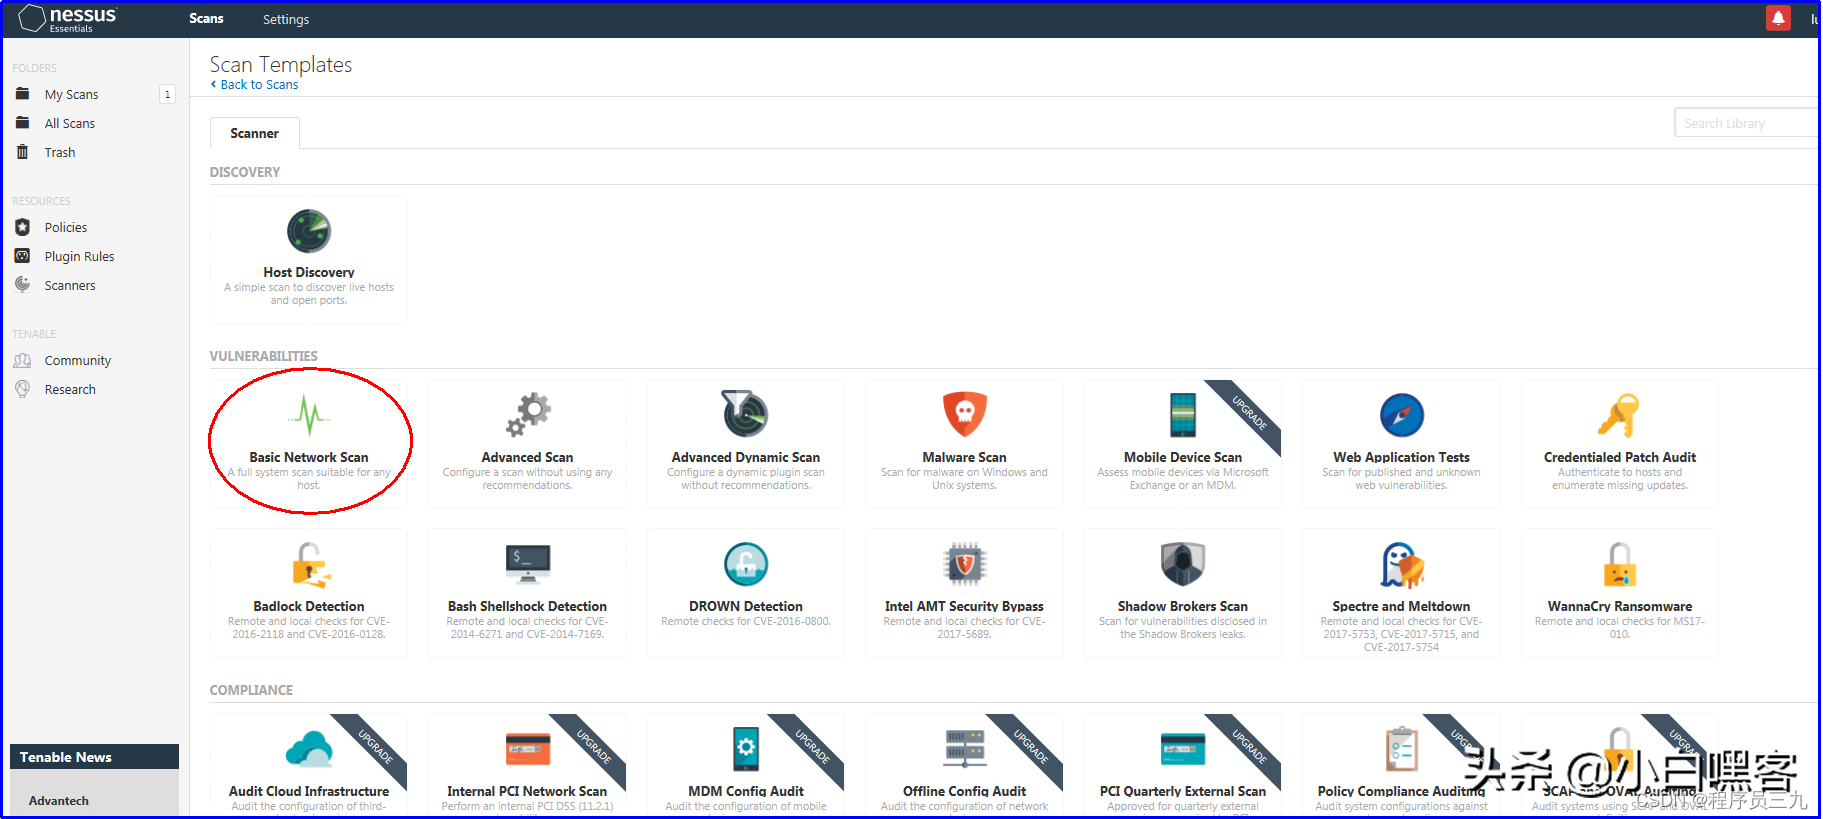1823x819 pixels.
Task: Select the Internal PCI Network Scan card icon
Action: [x=528, y=749]
